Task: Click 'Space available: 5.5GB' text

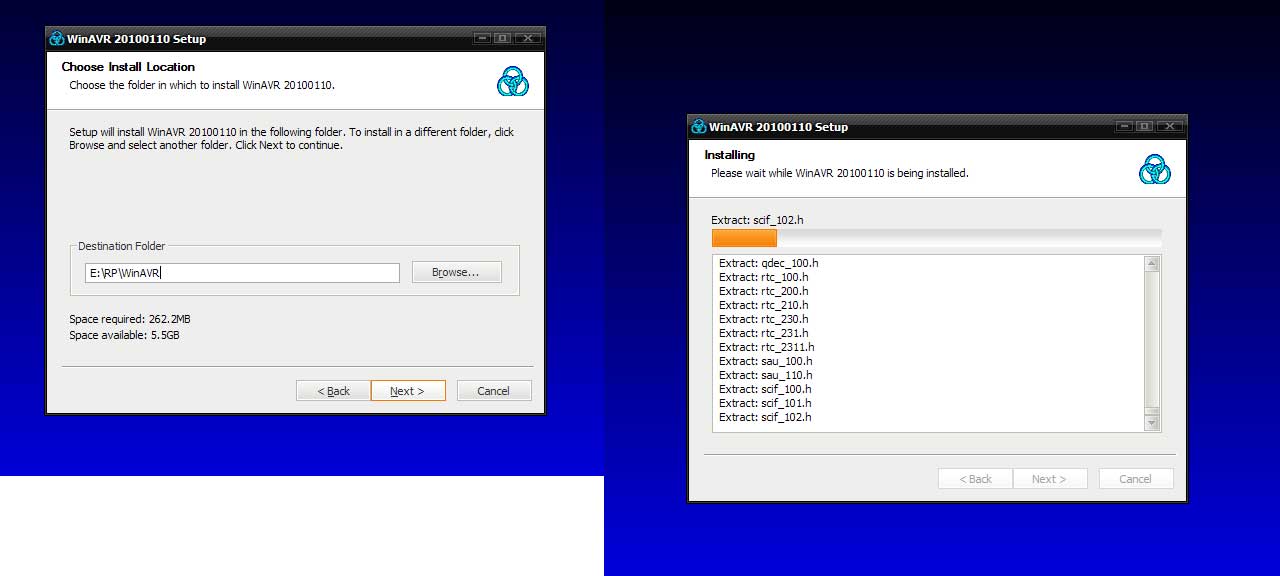Action: (124, 335)
